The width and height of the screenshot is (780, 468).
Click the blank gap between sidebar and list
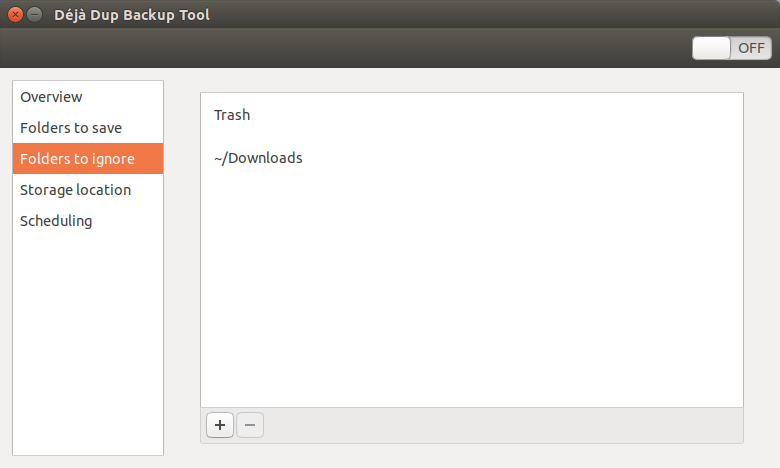coord(182,270)
